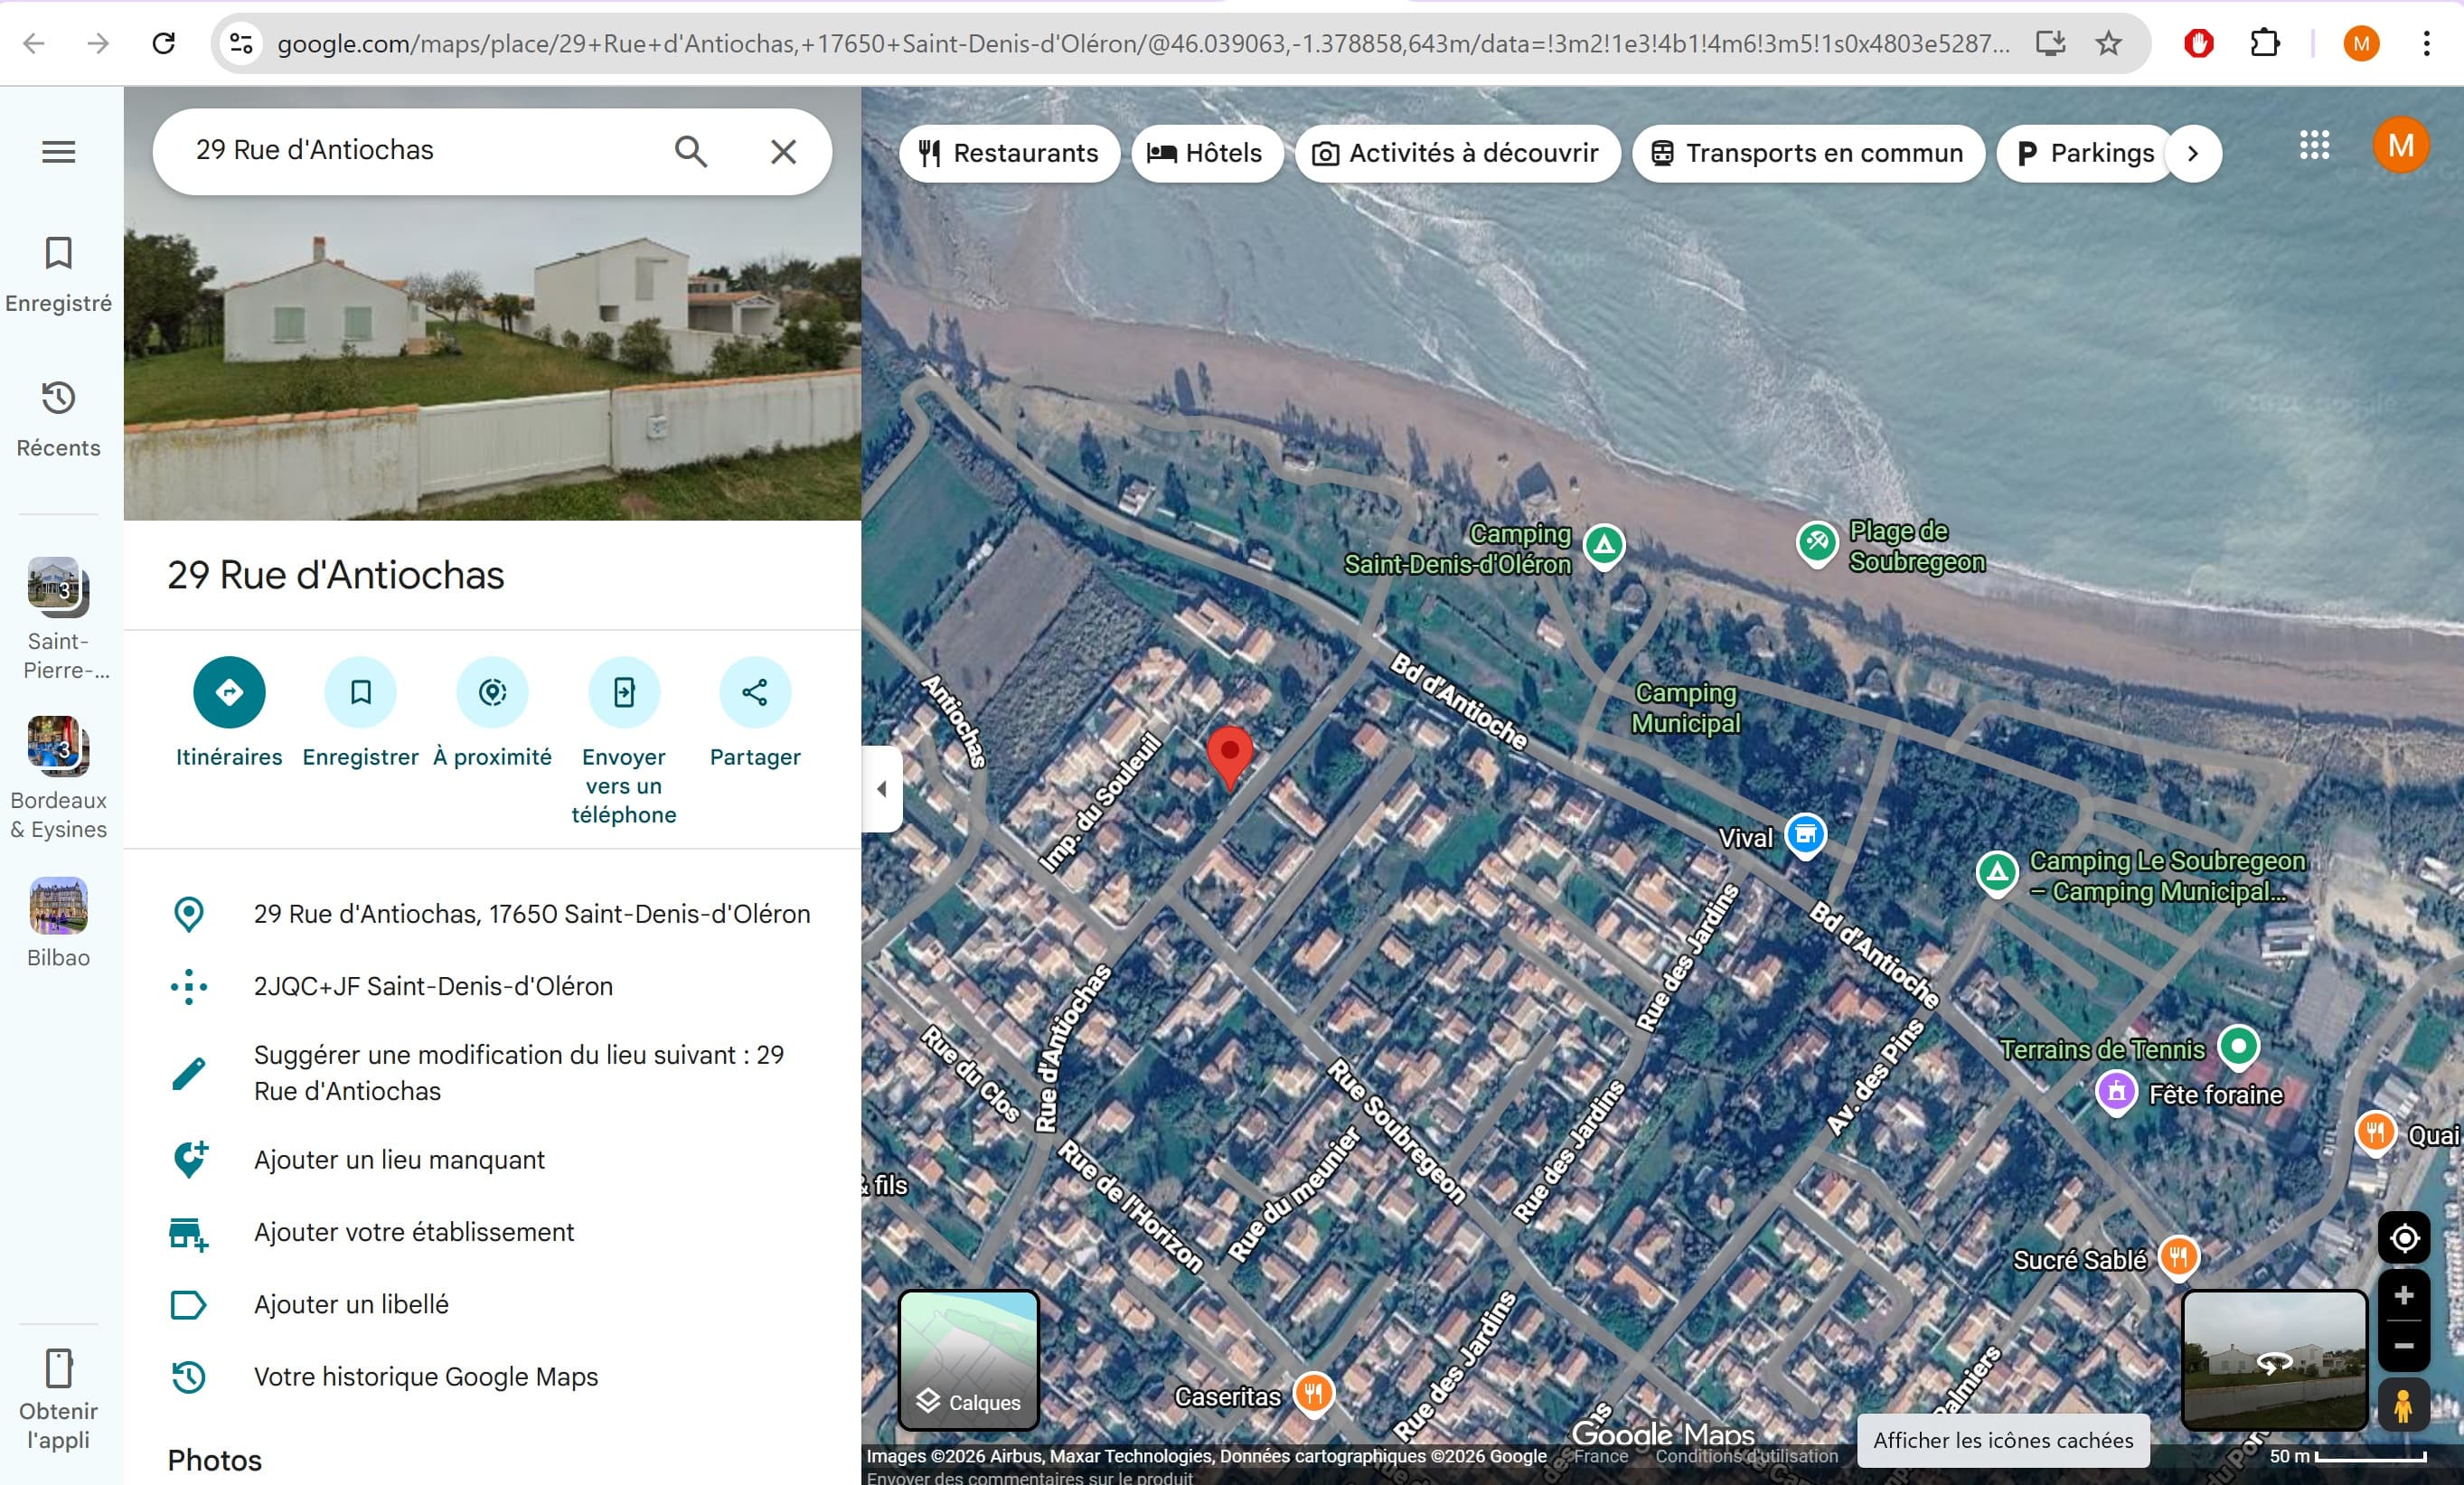Select the Parkings filter chip
2464x1485 pixels.
point(2084,153)
